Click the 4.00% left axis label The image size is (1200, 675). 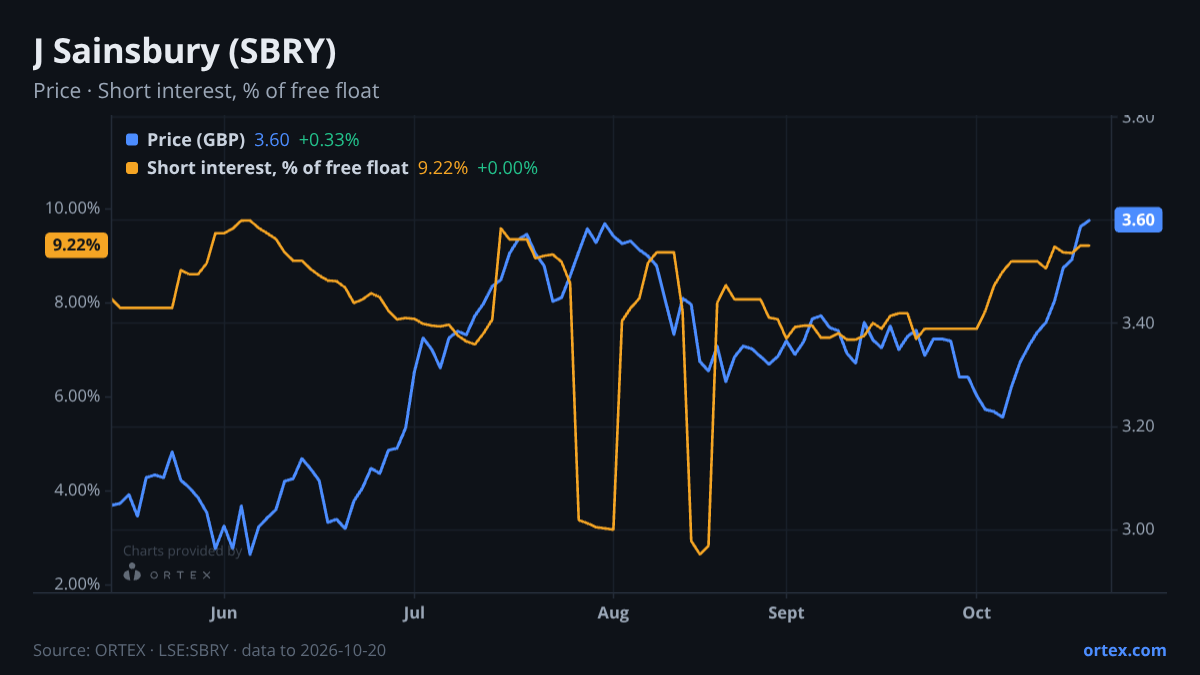76,490
